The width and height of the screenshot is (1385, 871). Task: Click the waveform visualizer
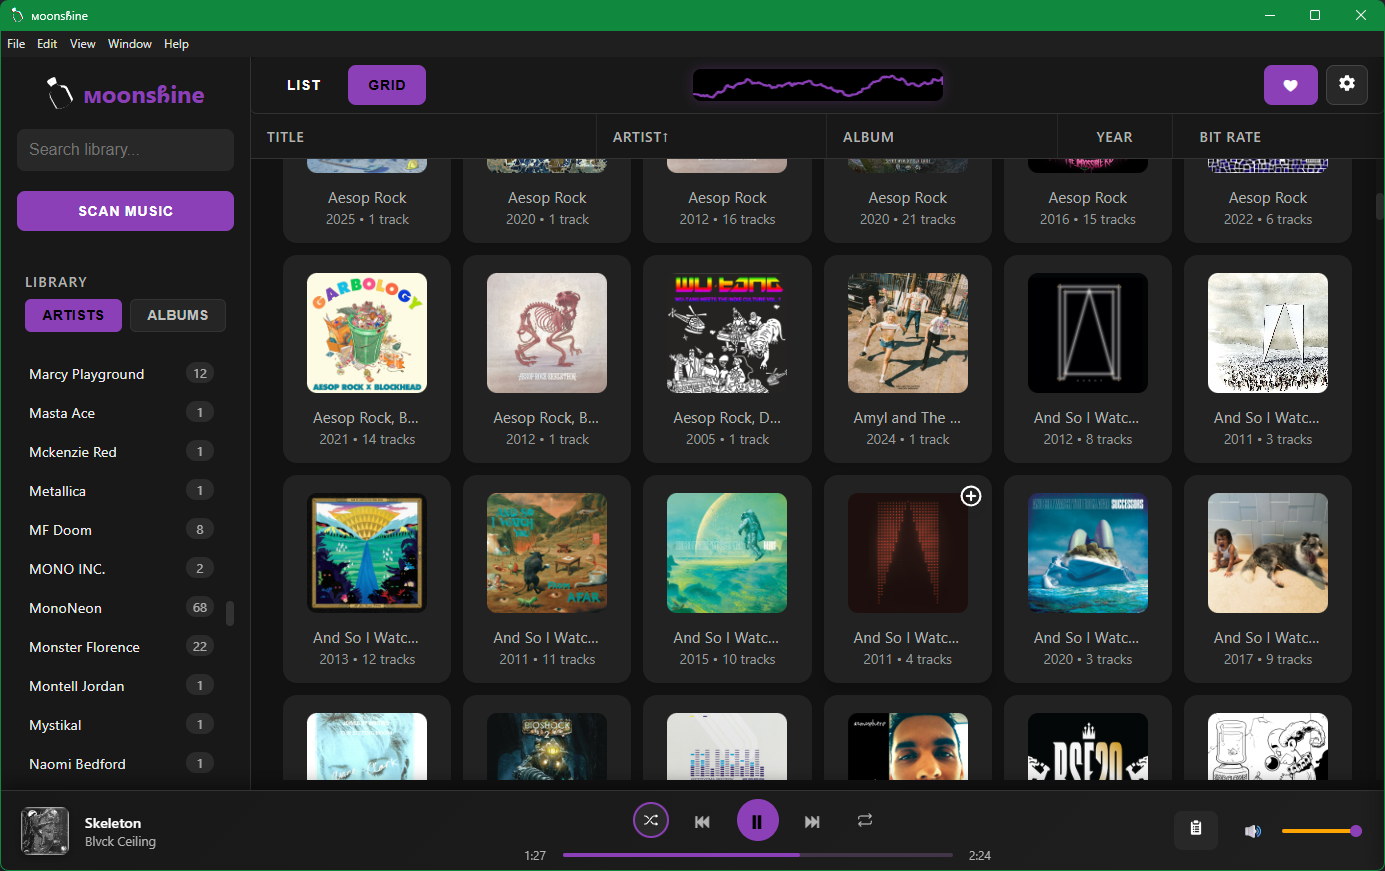[x=818, y=85]
